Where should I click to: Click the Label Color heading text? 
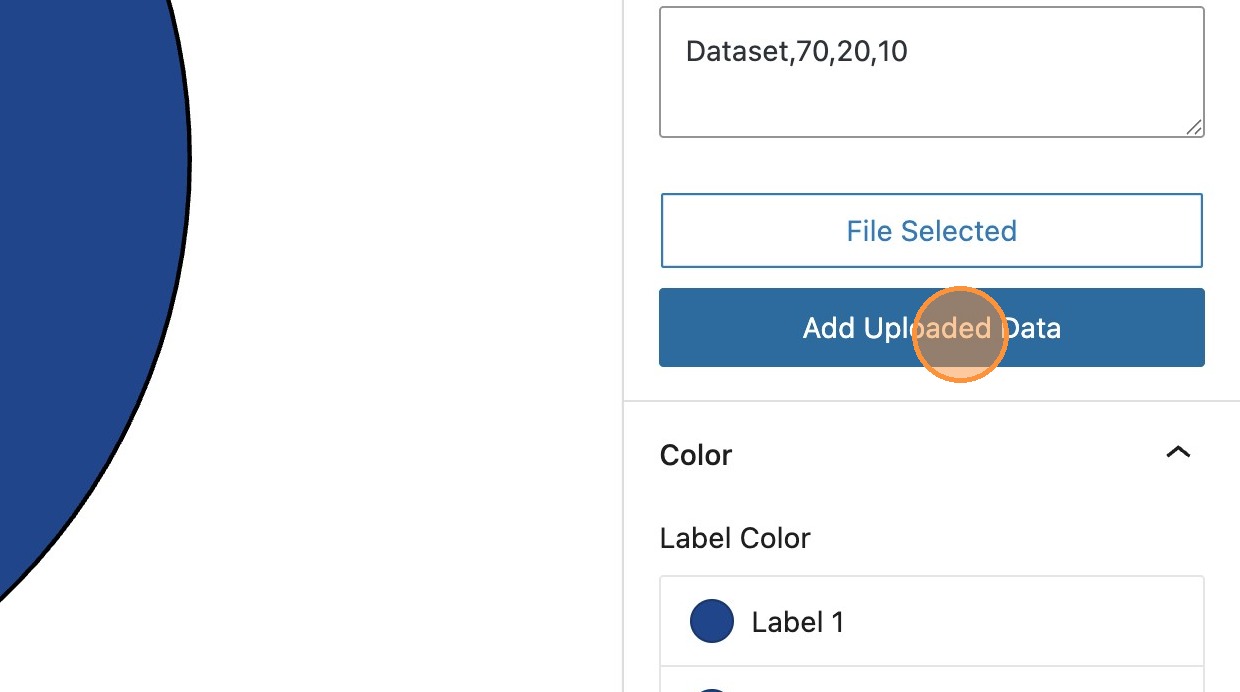pyautogui.click(x=735, y=538)
